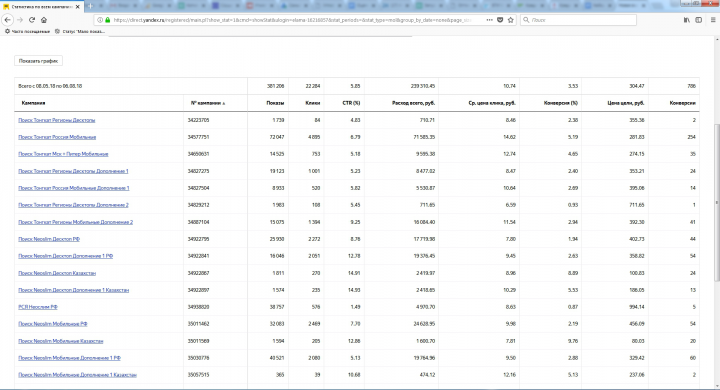The width and height of the screenshot is (720, 390).
Task: Open 'Поиск Neoslim Десктоп Дополнение 1 Казахстан'
Action: tap(73, 290)
